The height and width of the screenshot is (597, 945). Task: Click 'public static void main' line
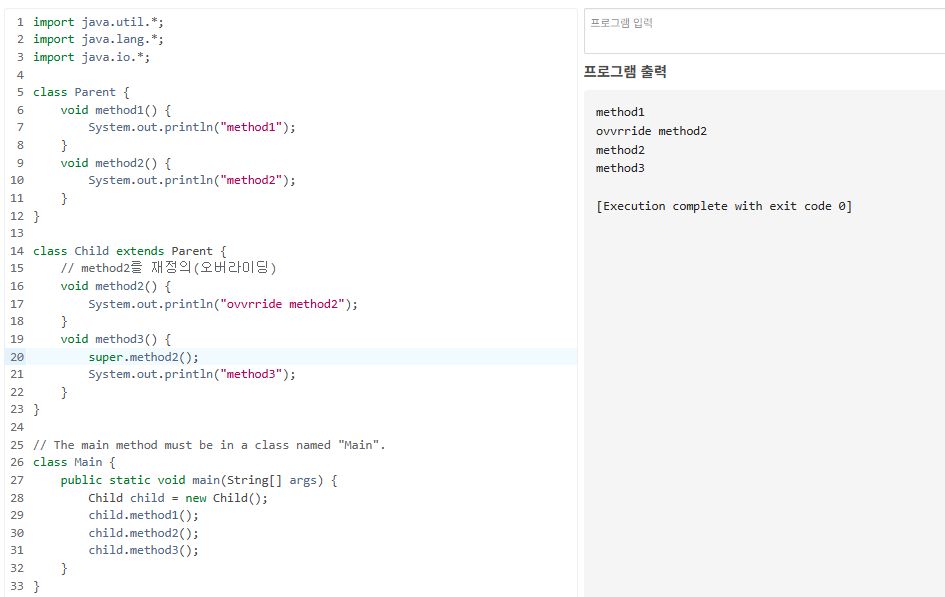tap(199, 480)
